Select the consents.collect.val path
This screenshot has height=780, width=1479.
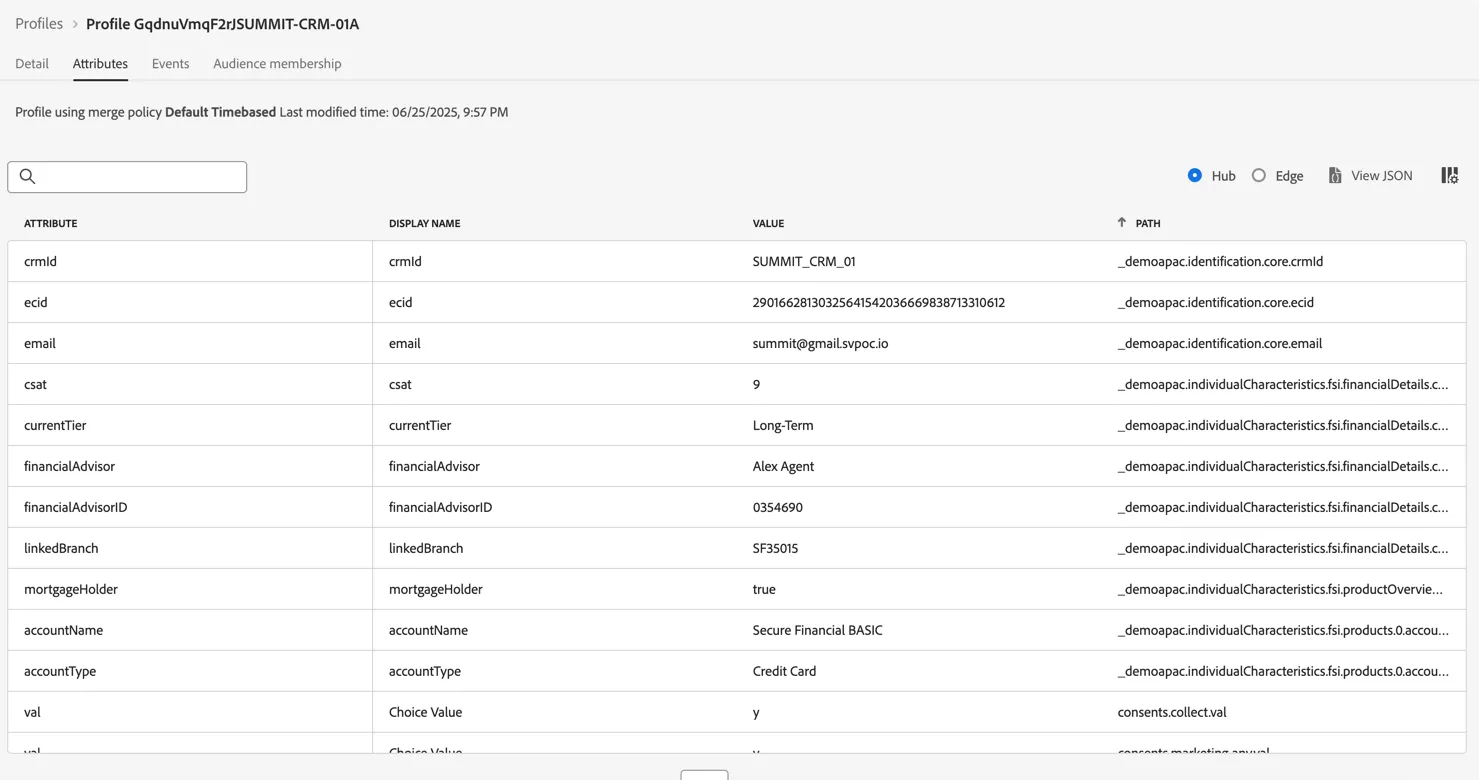1172,712
